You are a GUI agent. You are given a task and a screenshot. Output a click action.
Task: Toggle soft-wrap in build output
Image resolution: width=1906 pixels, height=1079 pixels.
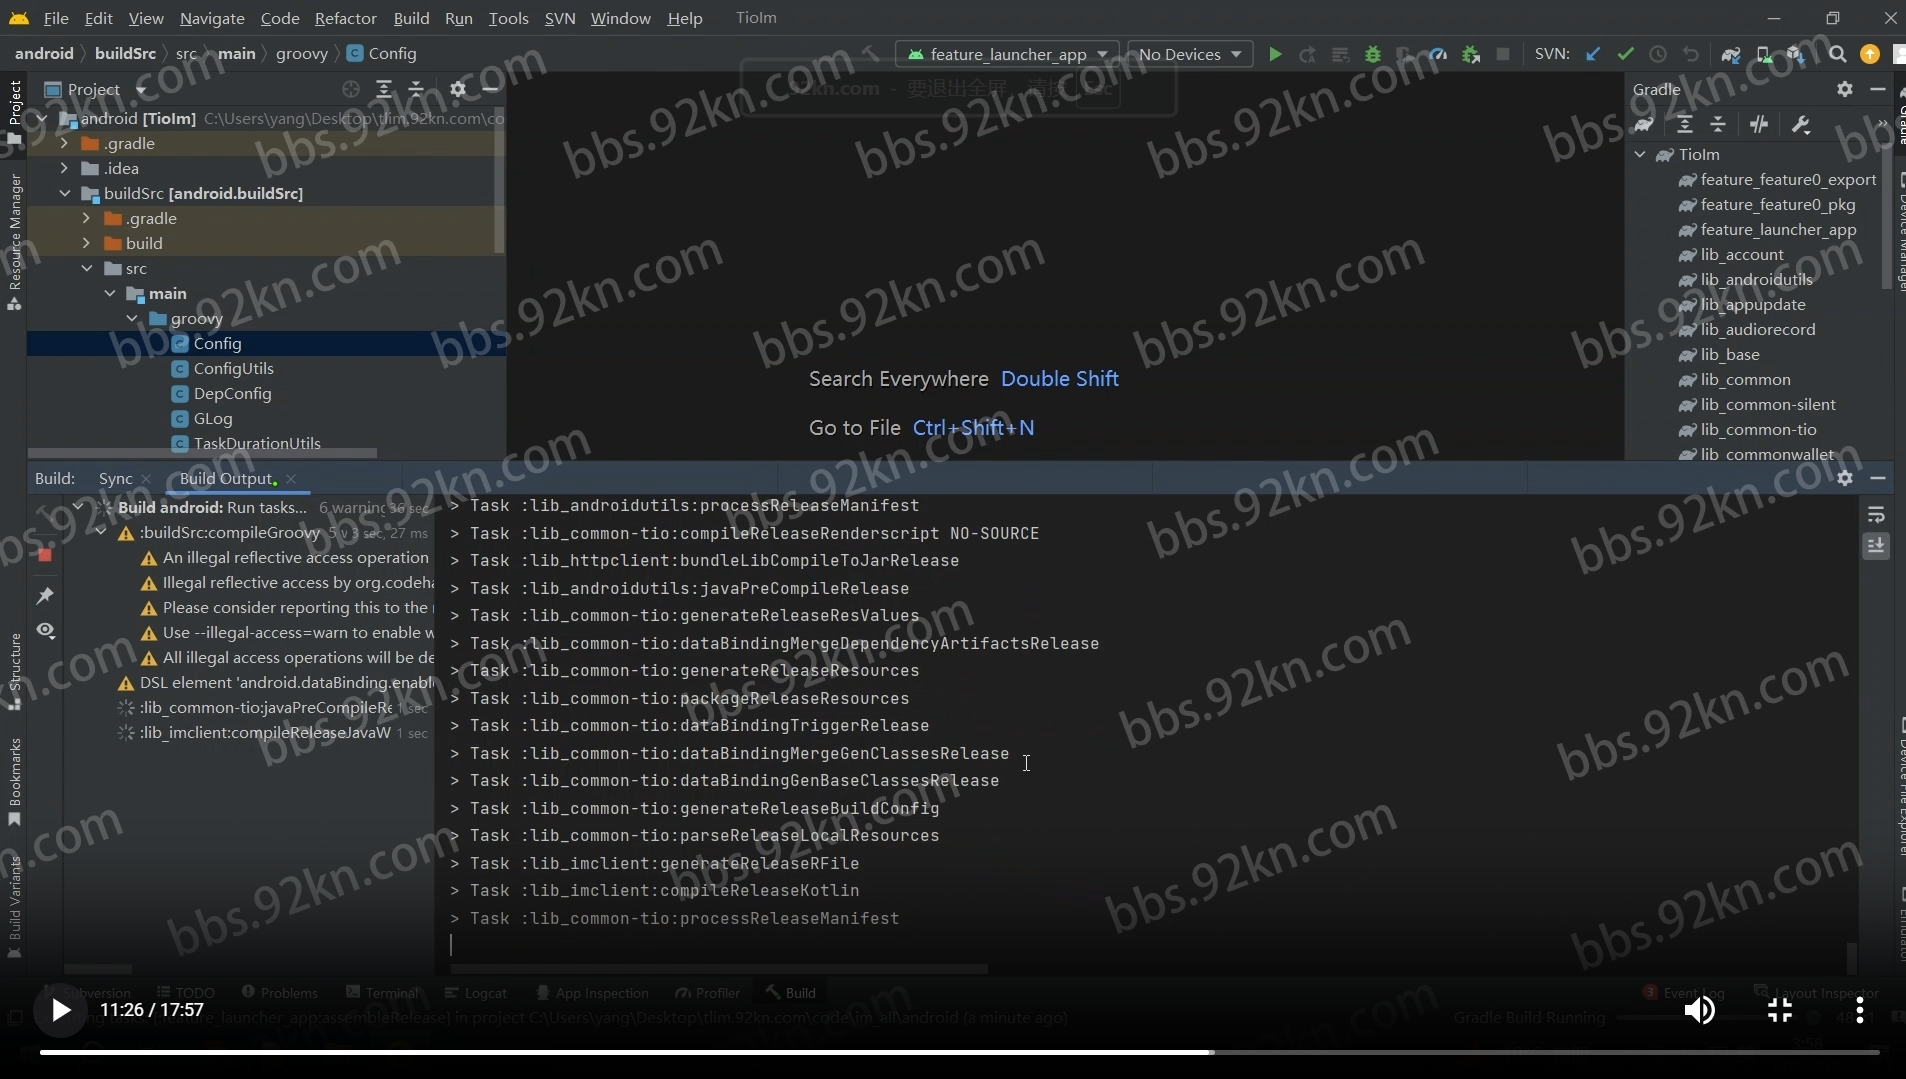click(x=1876, y=514)
